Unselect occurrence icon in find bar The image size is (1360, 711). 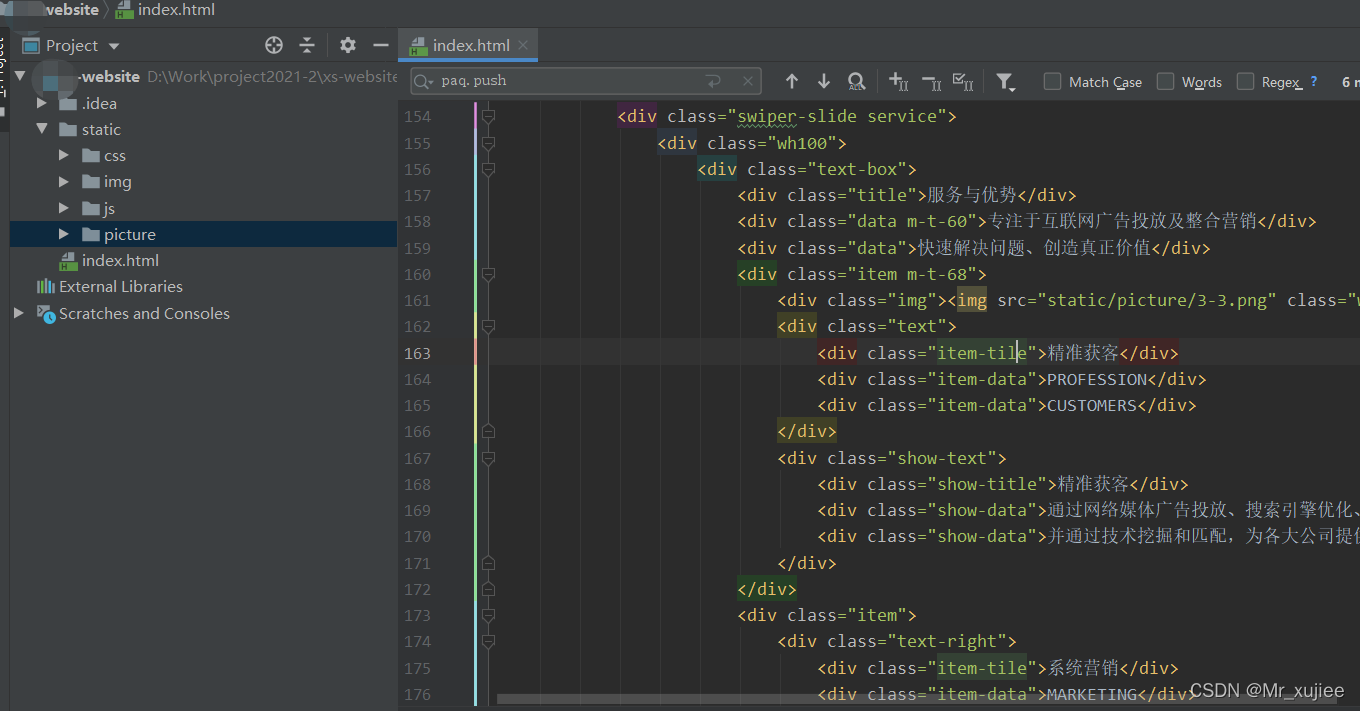click(x=931, y=82)
